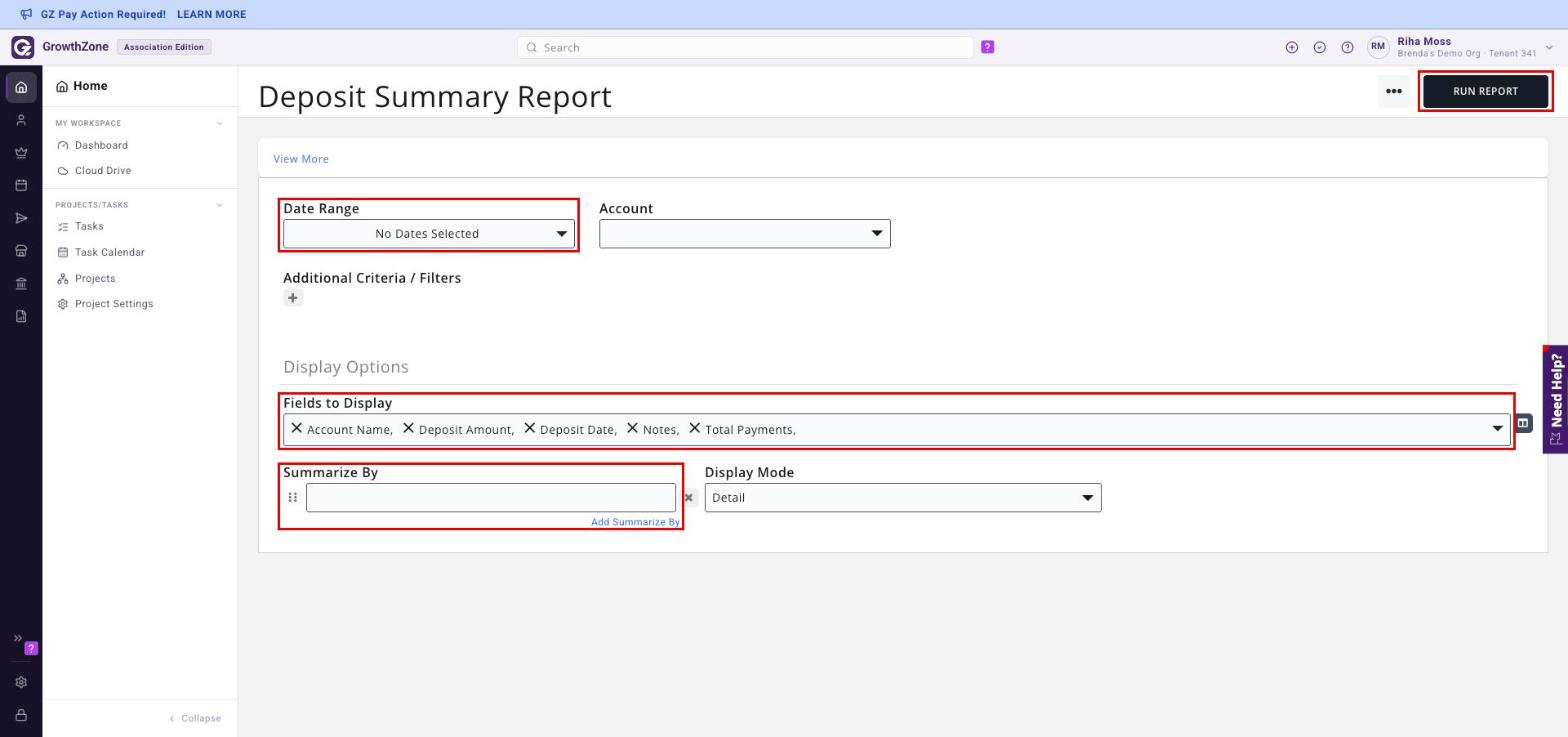1568x737 pixels.
Task: Open the calendar icon in the left rail
Action: click(x=21, y=186)
